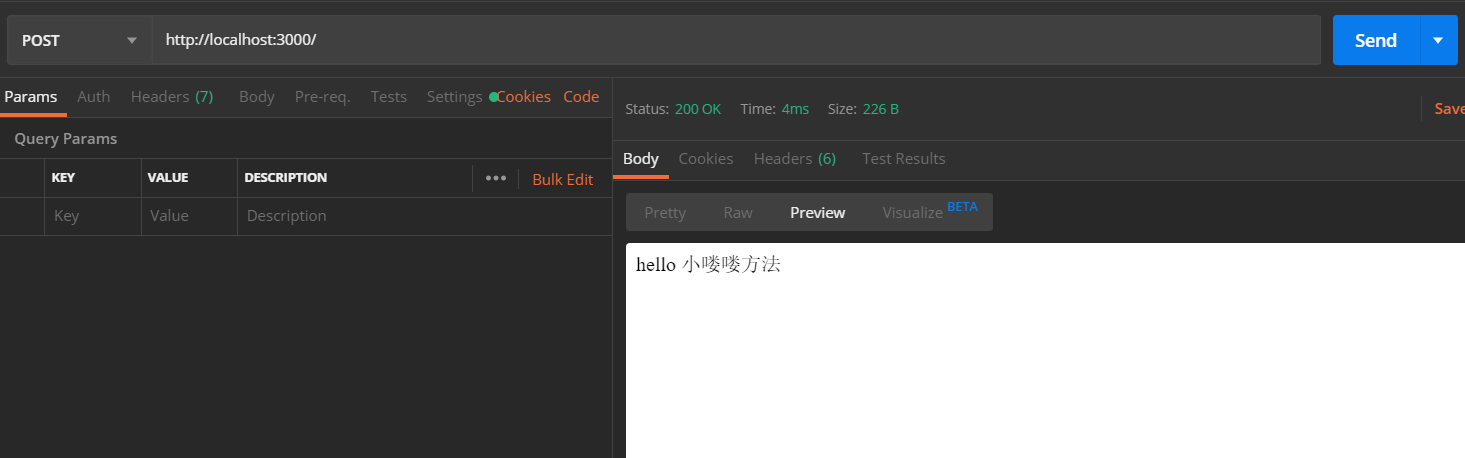Click the Description input cell
The image size is (1465, 458).
click(x=425, y=216)
